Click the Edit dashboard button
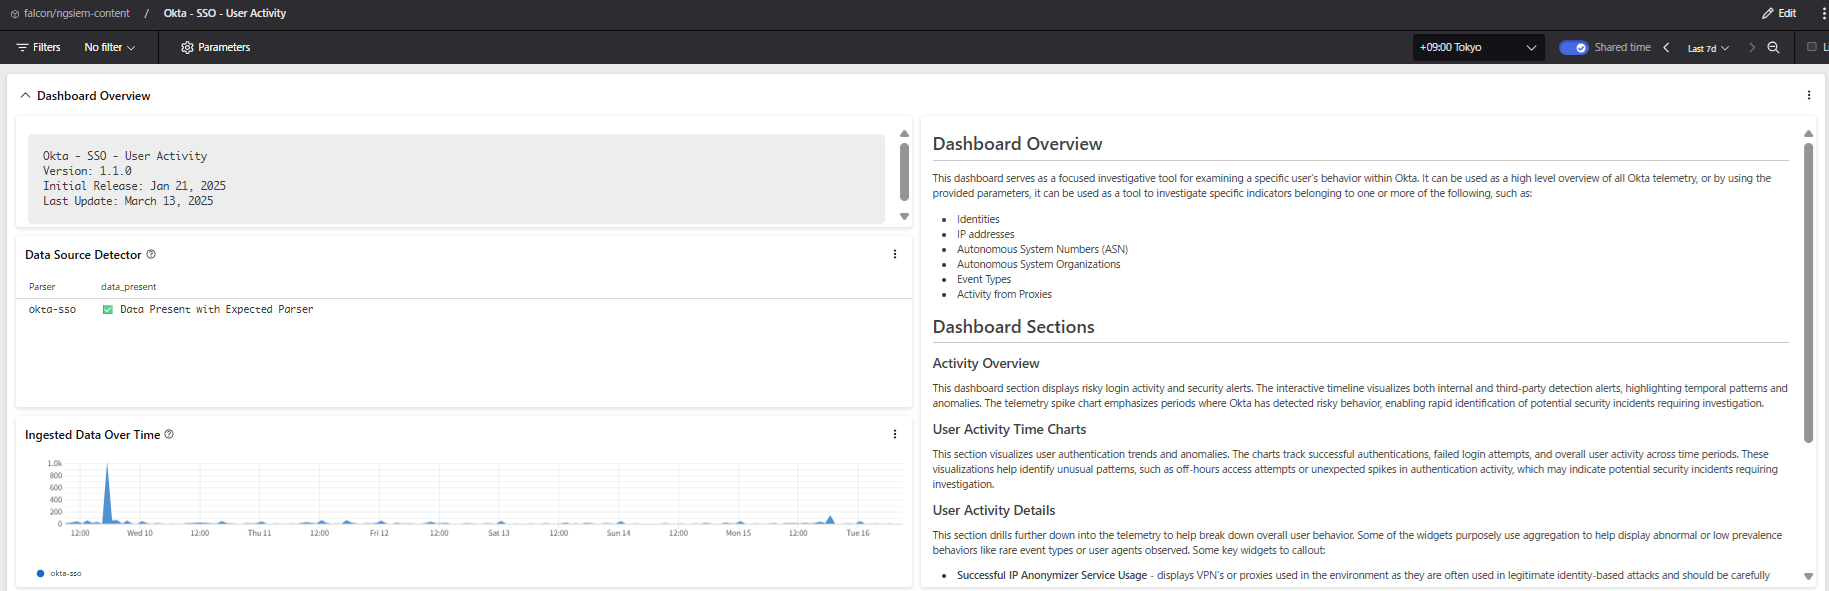This screenshot has width=1829, height=591. (x=1779, y=13)
